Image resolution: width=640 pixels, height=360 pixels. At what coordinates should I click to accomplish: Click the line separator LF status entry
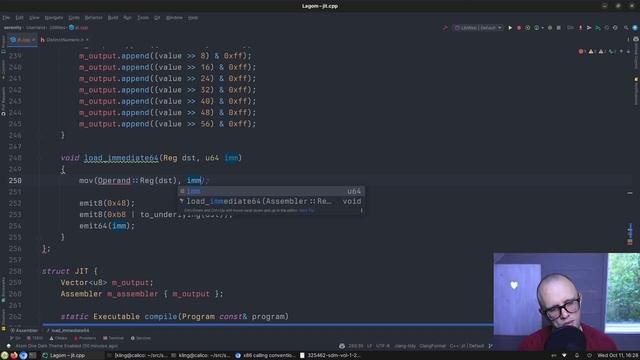[369, 346]
